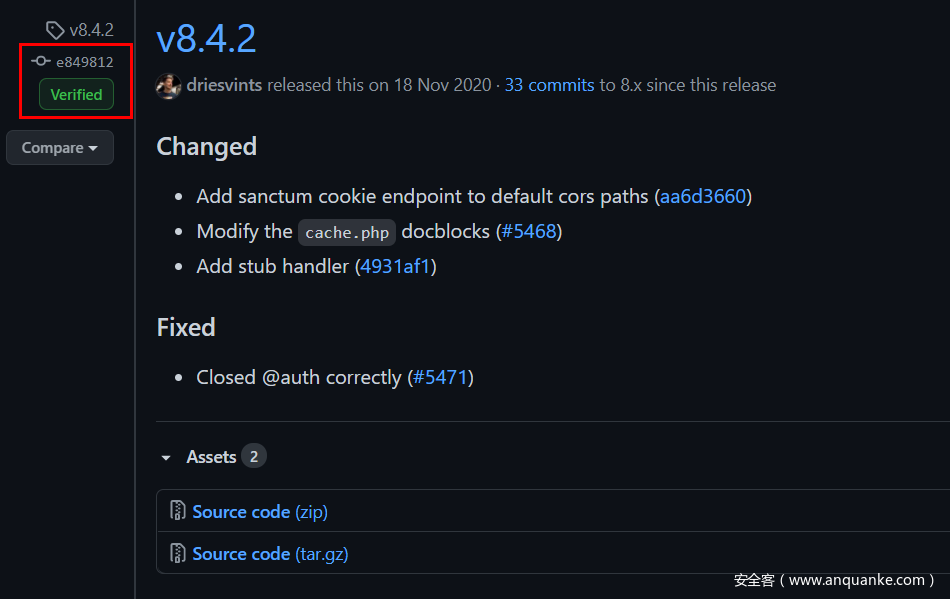View the 33 commits since release
The width and height of the screenshot is (950, 599).
(549, 85)
